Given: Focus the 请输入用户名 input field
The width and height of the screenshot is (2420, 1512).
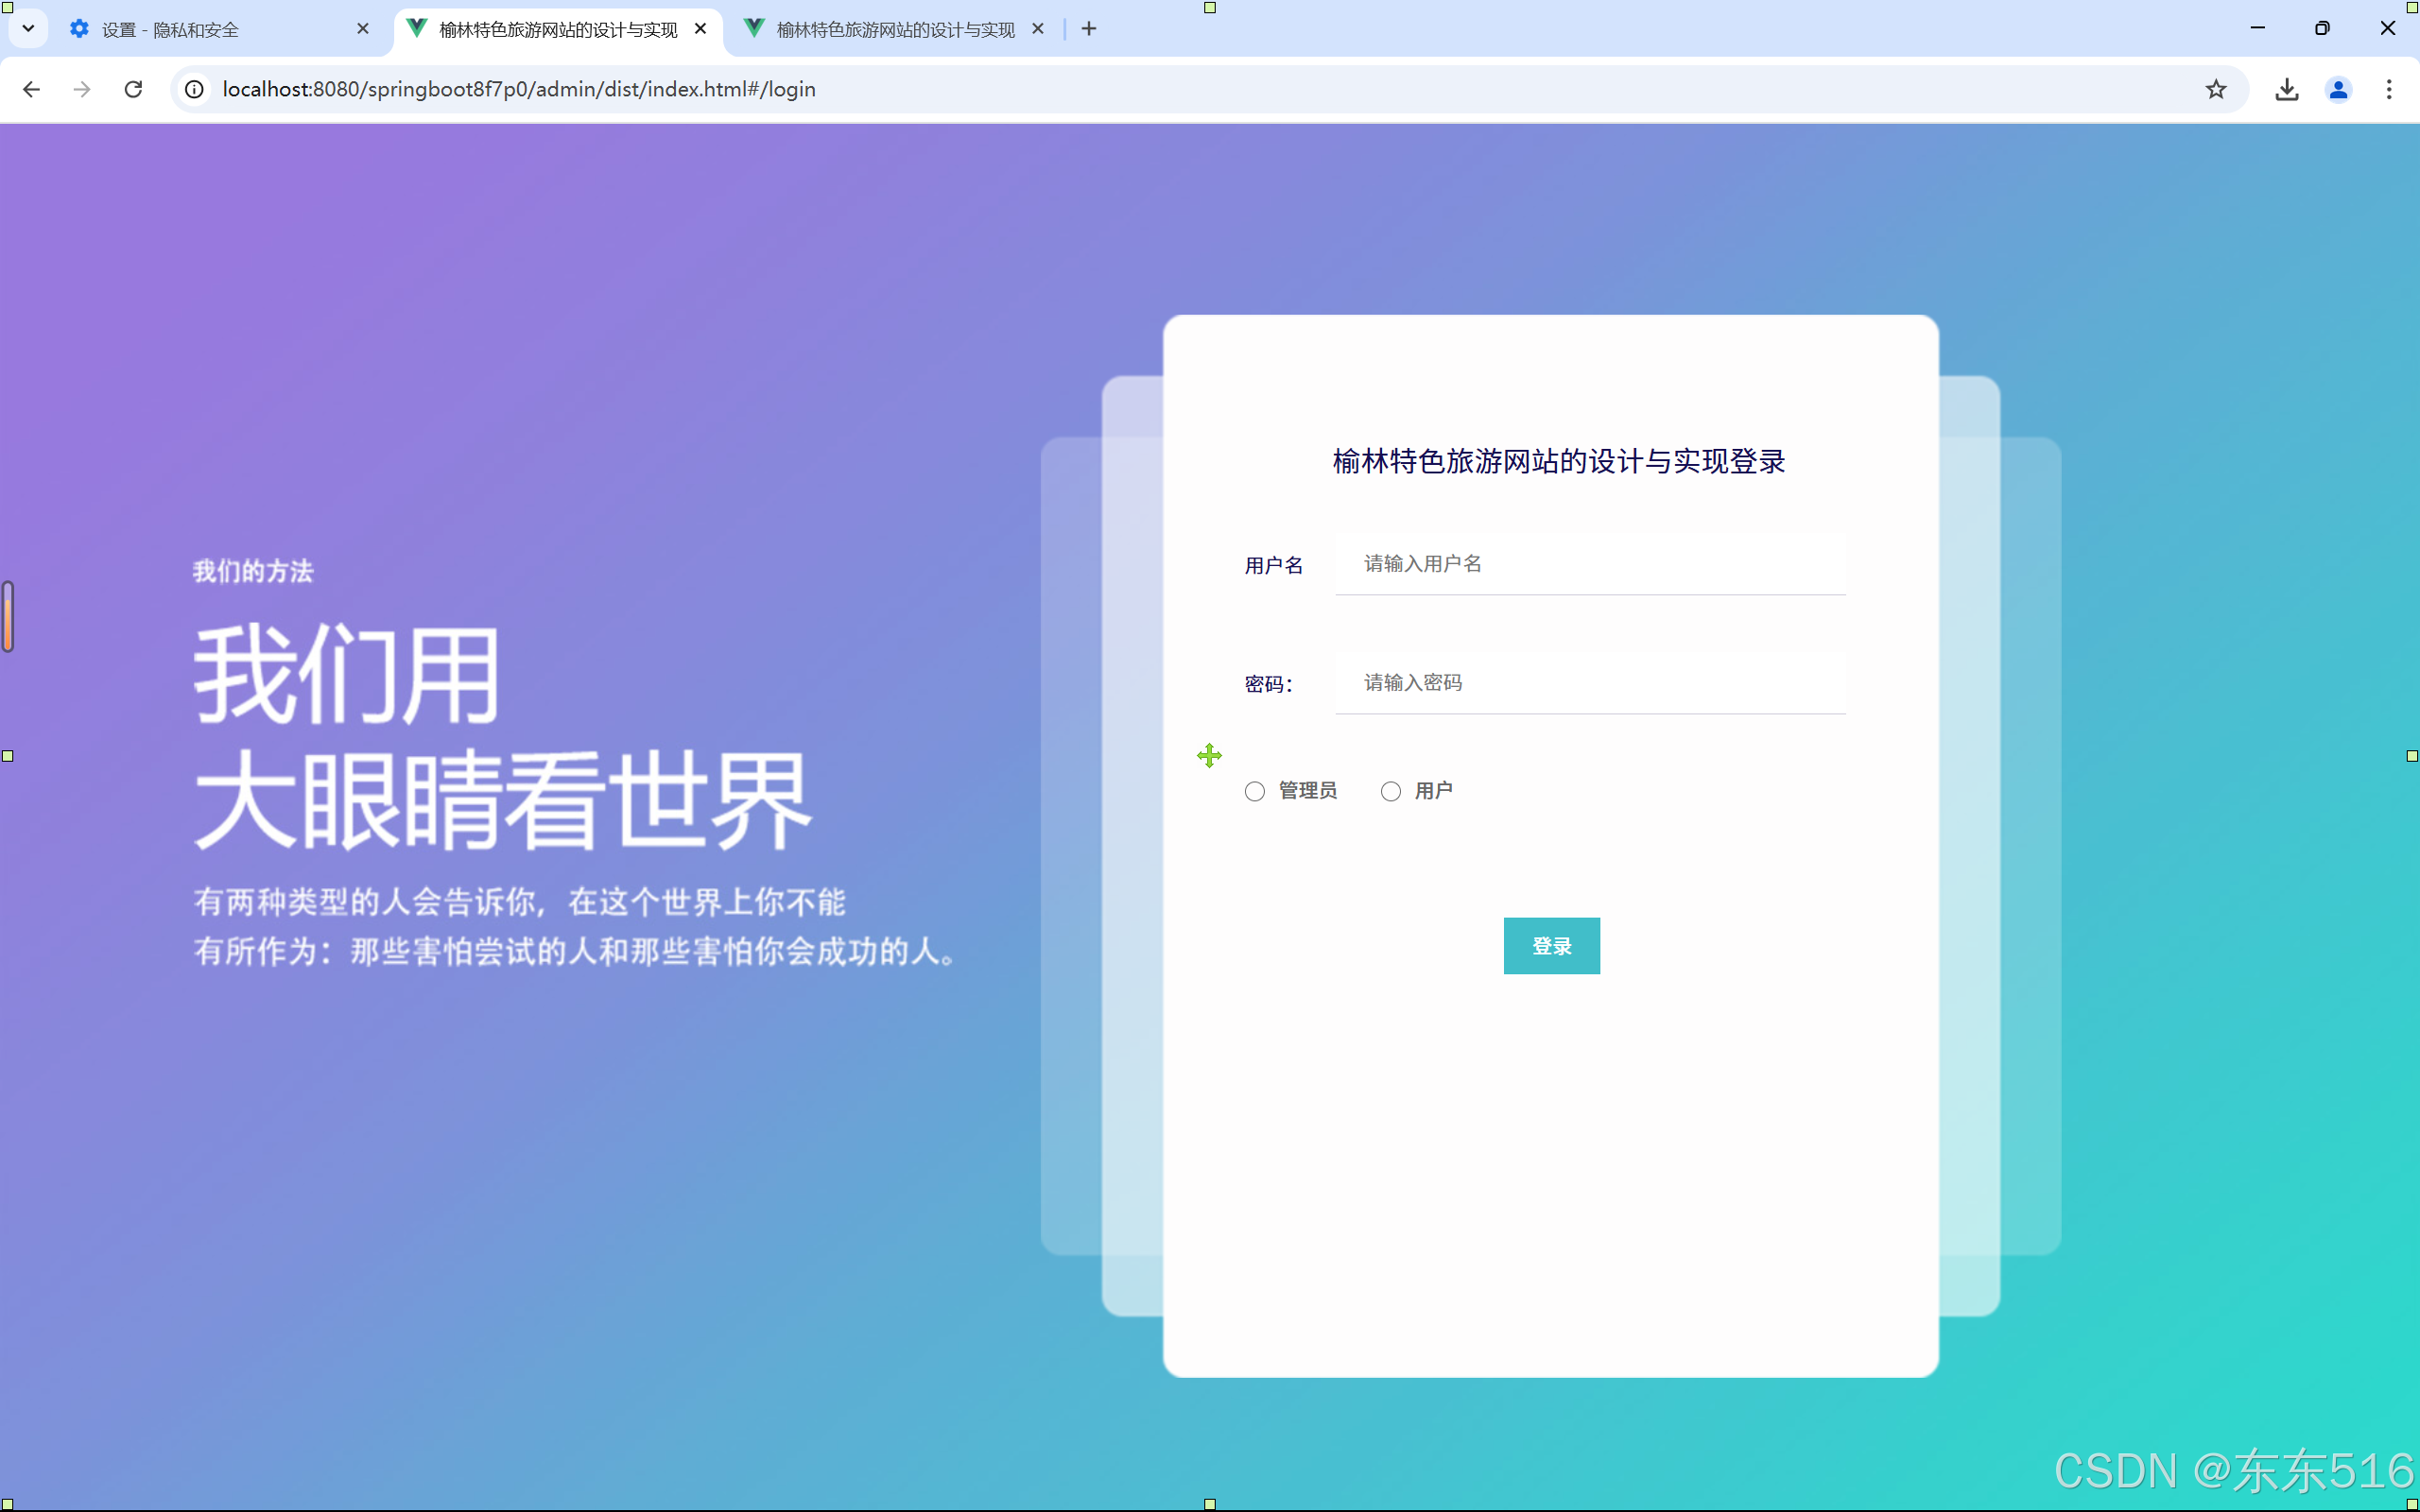Looking at the screenshot, I should [x=1590, y=564].
